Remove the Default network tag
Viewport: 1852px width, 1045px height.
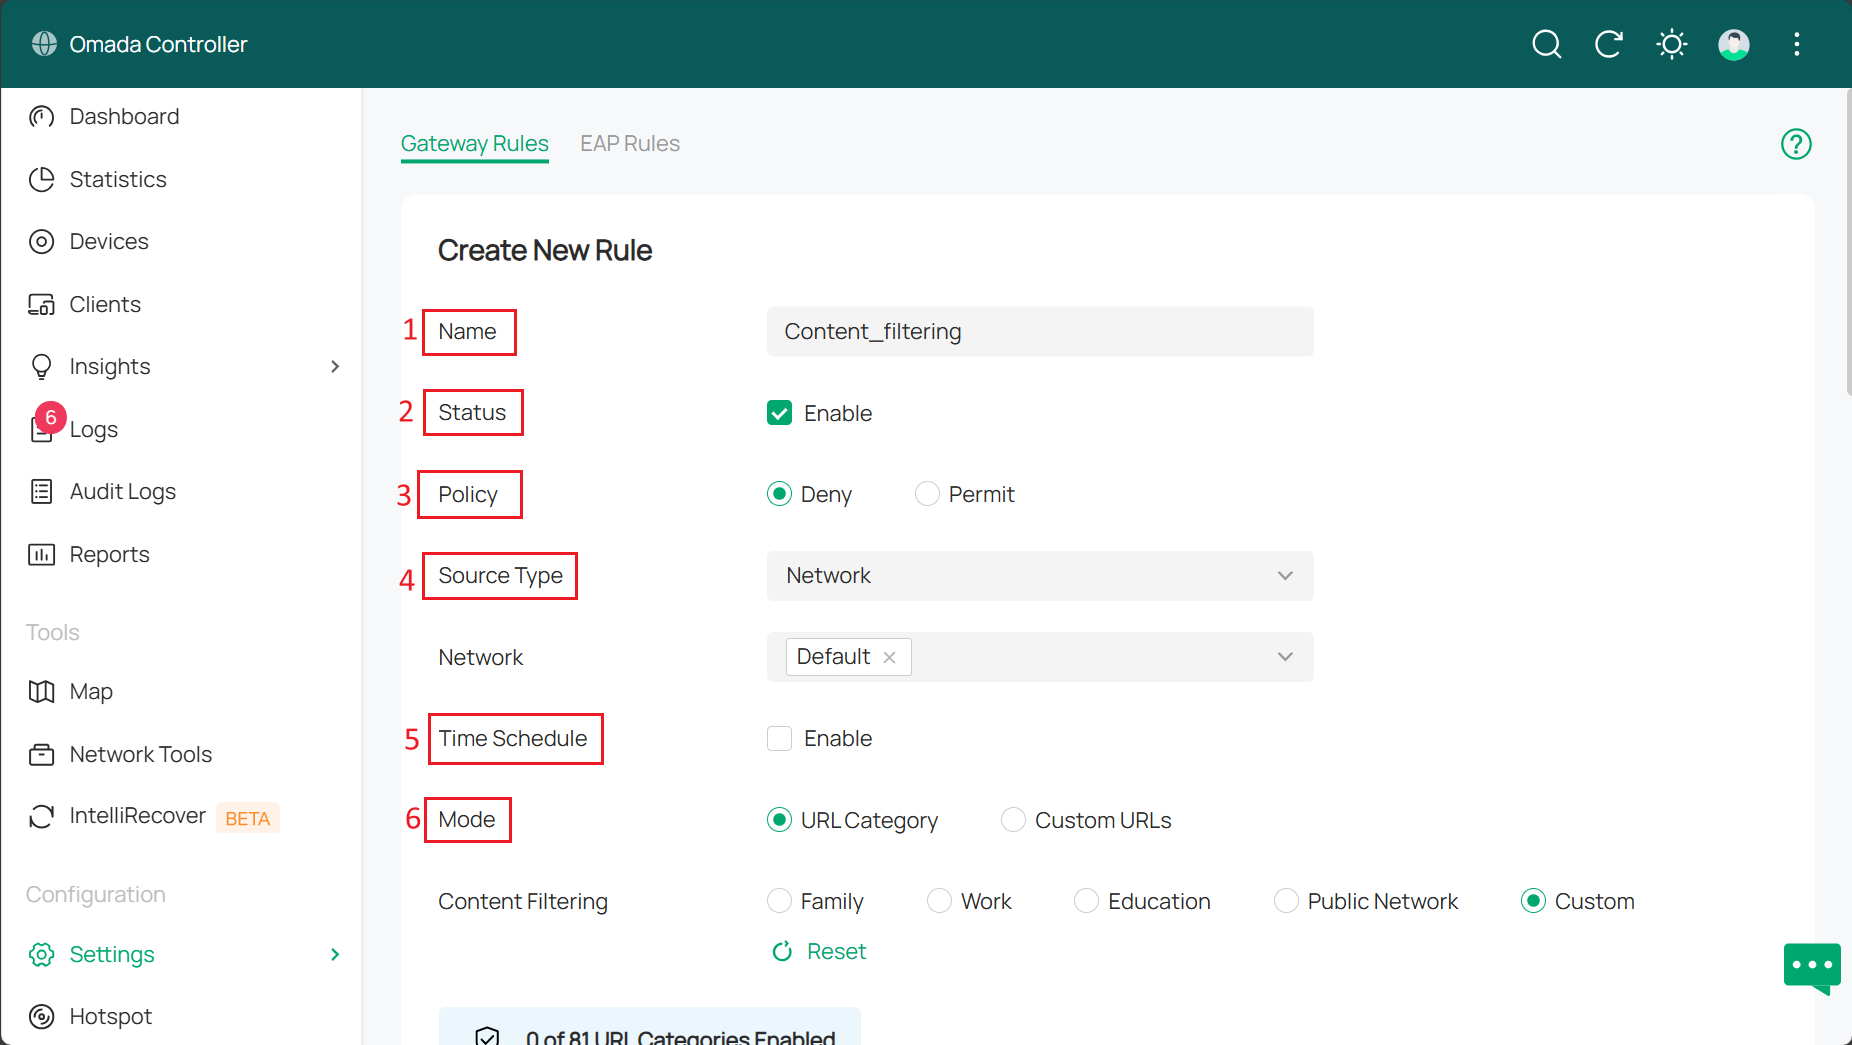889,657
